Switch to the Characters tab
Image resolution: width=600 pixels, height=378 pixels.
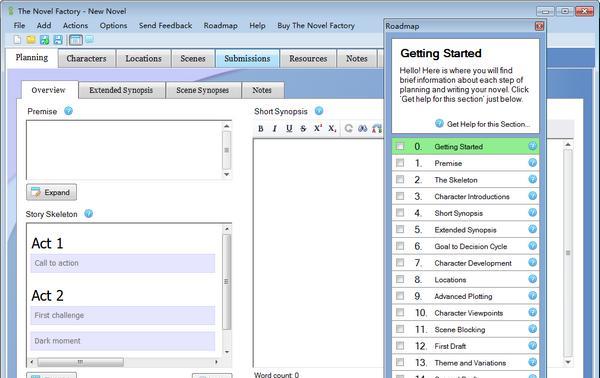86,59
